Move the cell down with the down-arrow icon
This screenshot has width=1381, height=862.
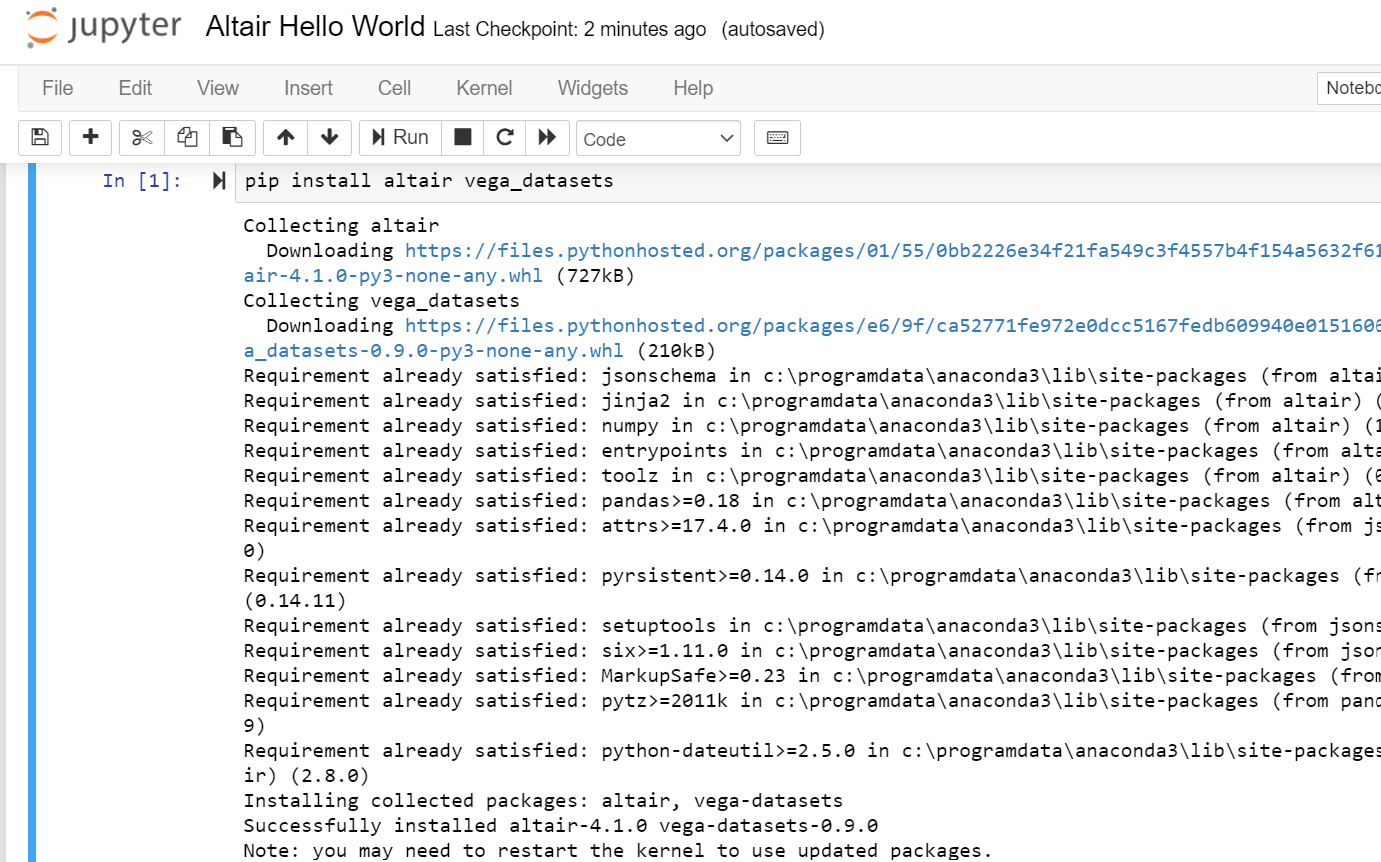pyautogui.click(x=329, y=137)
